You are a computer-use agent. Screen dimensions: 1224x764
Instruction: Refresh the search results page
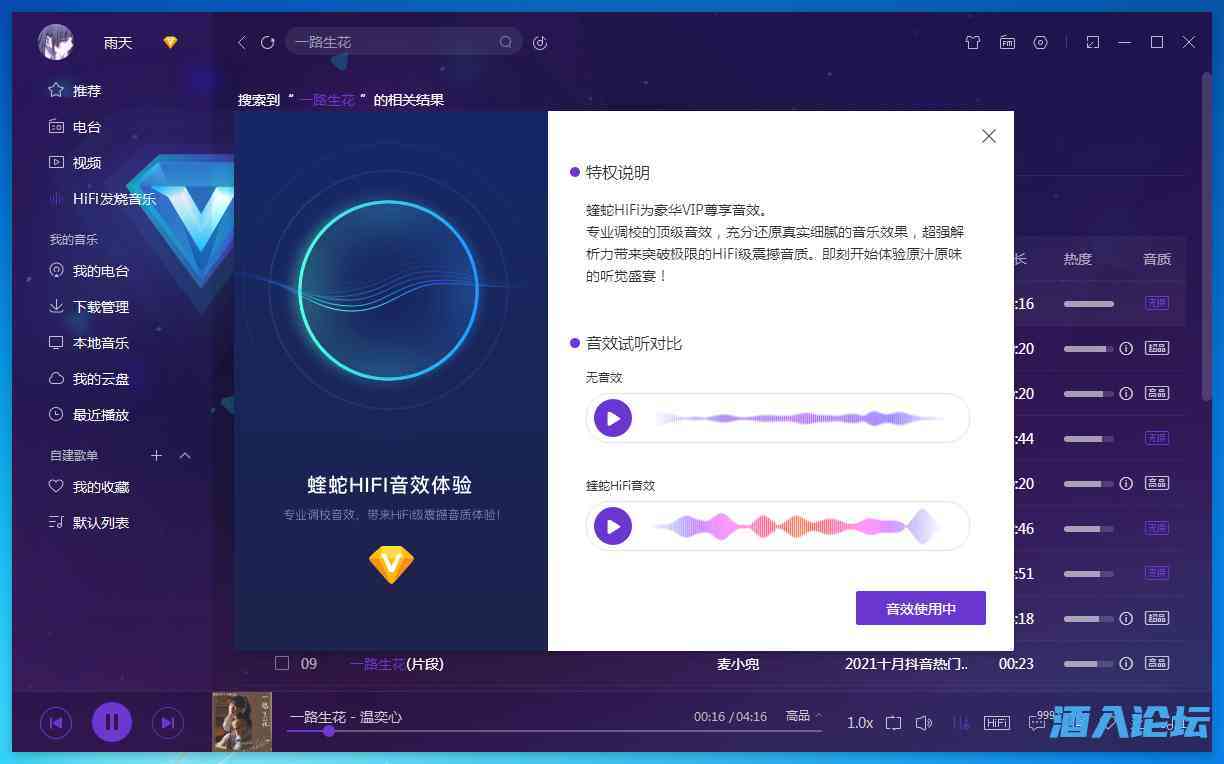tap(267, 42)
